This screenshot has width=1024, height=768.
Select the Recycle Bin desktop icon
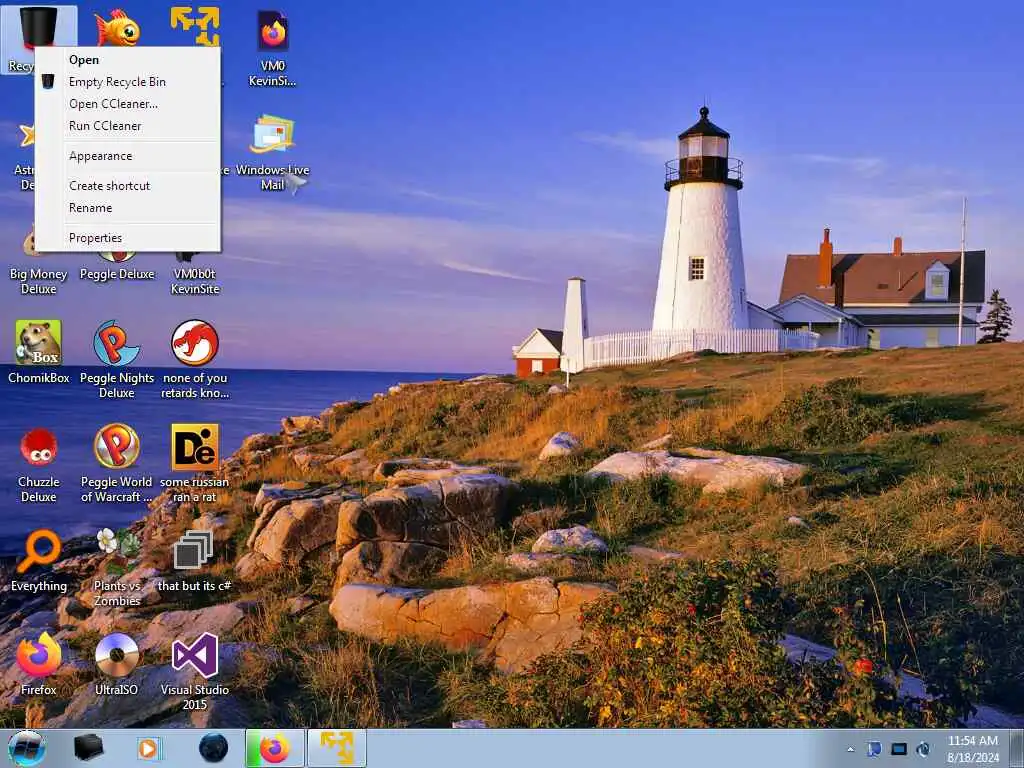tap(39, 29)
